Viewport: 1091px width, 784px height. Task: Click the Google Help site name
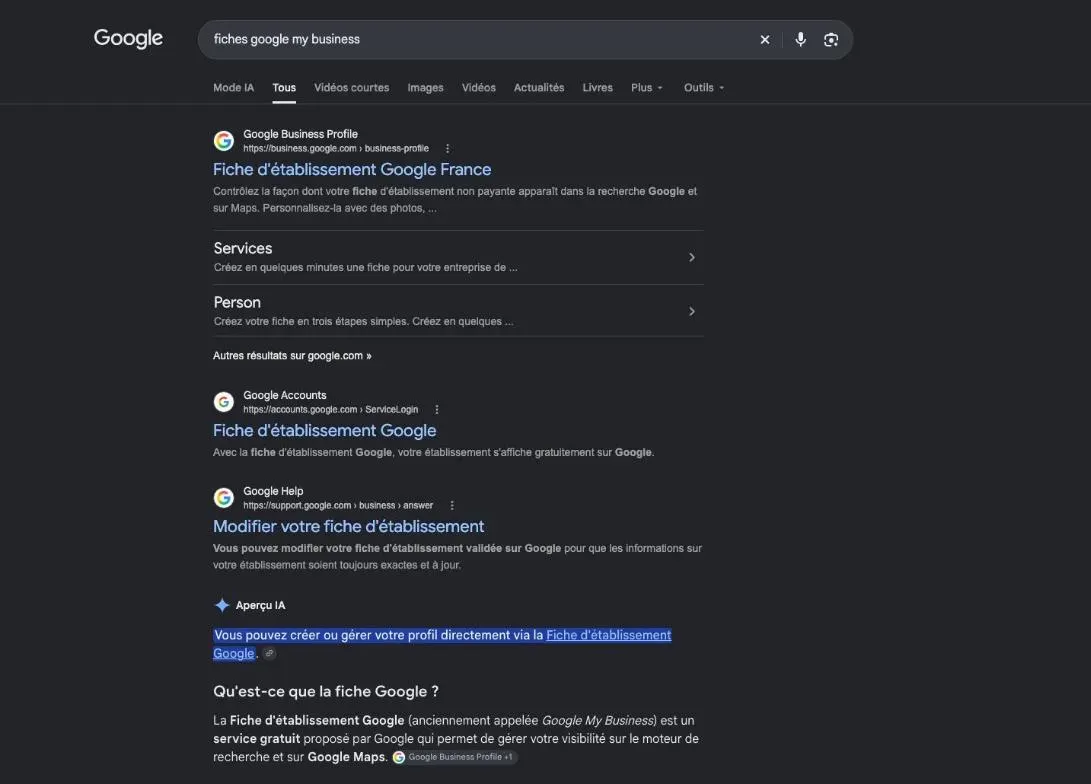[273, 491]
